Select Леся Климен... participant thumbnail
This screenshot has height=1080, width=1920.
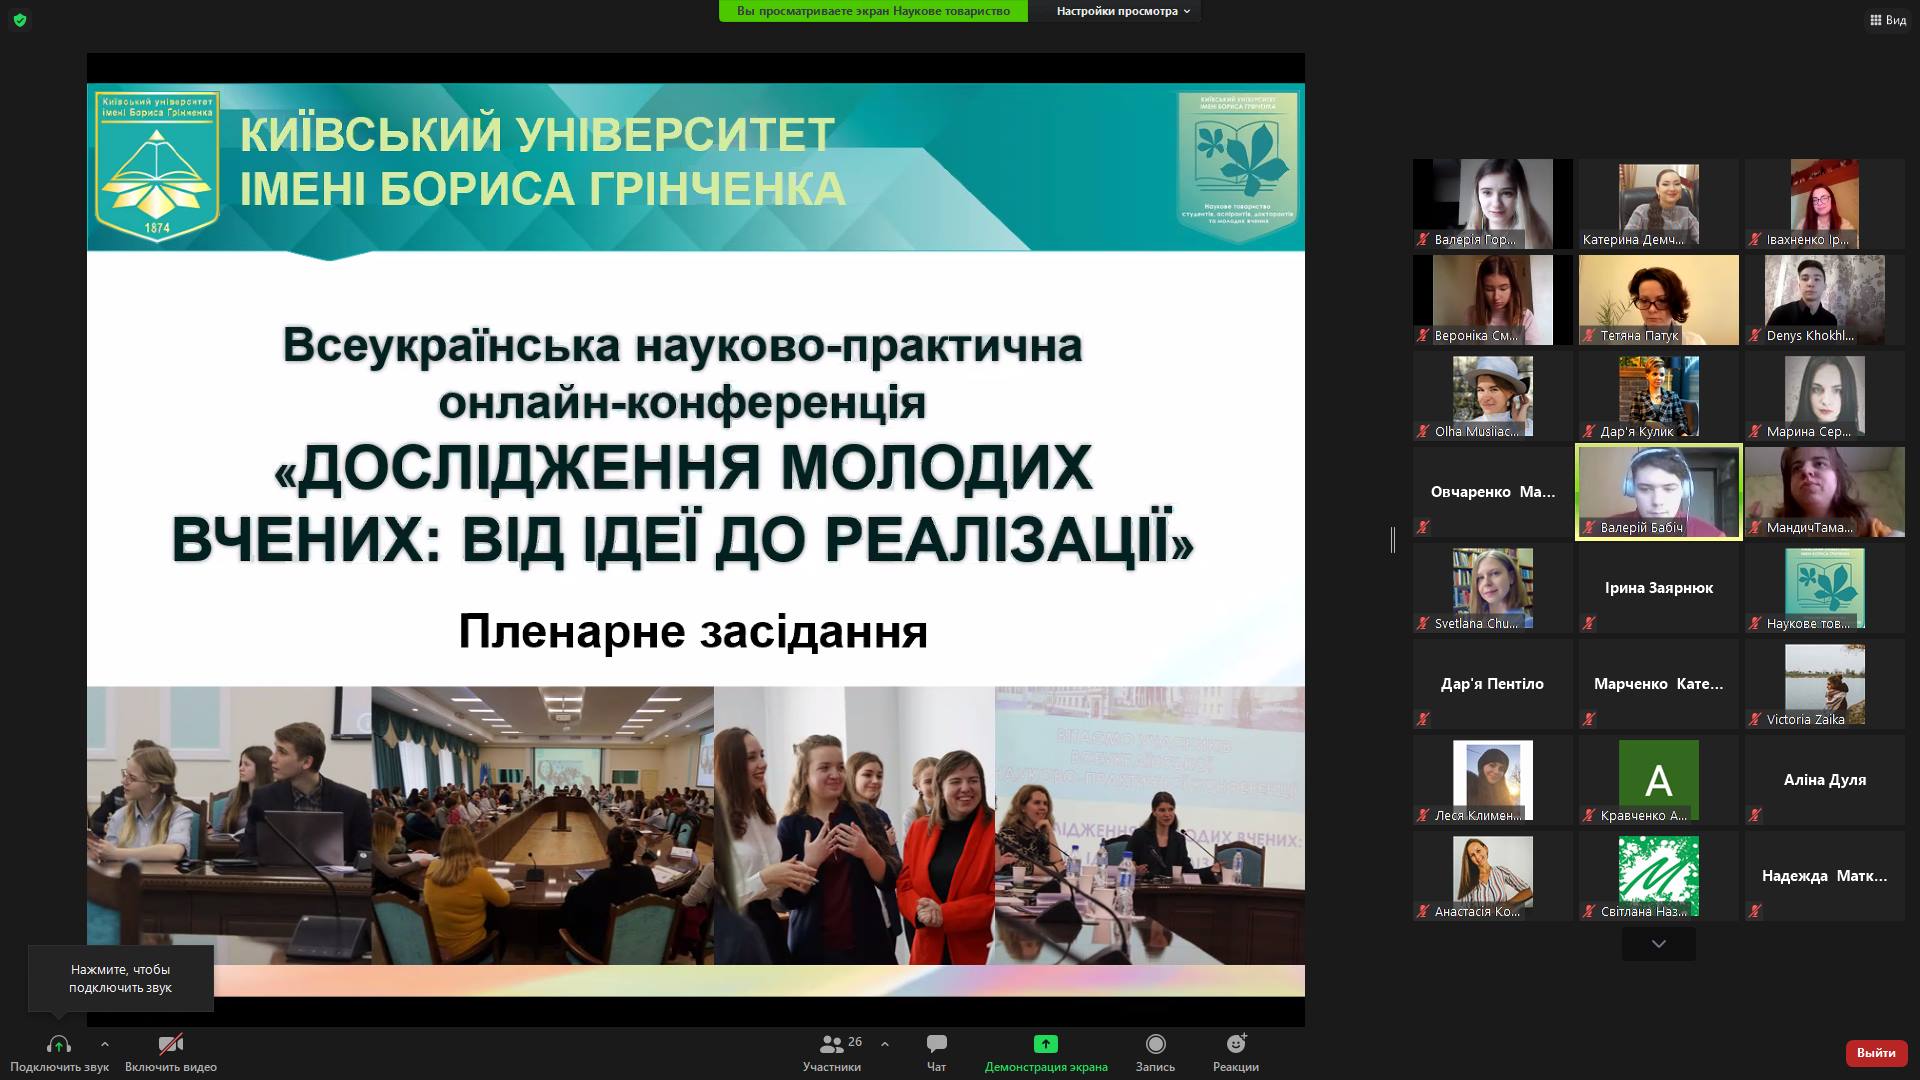pyautogui.click(x=1493, y=780)
